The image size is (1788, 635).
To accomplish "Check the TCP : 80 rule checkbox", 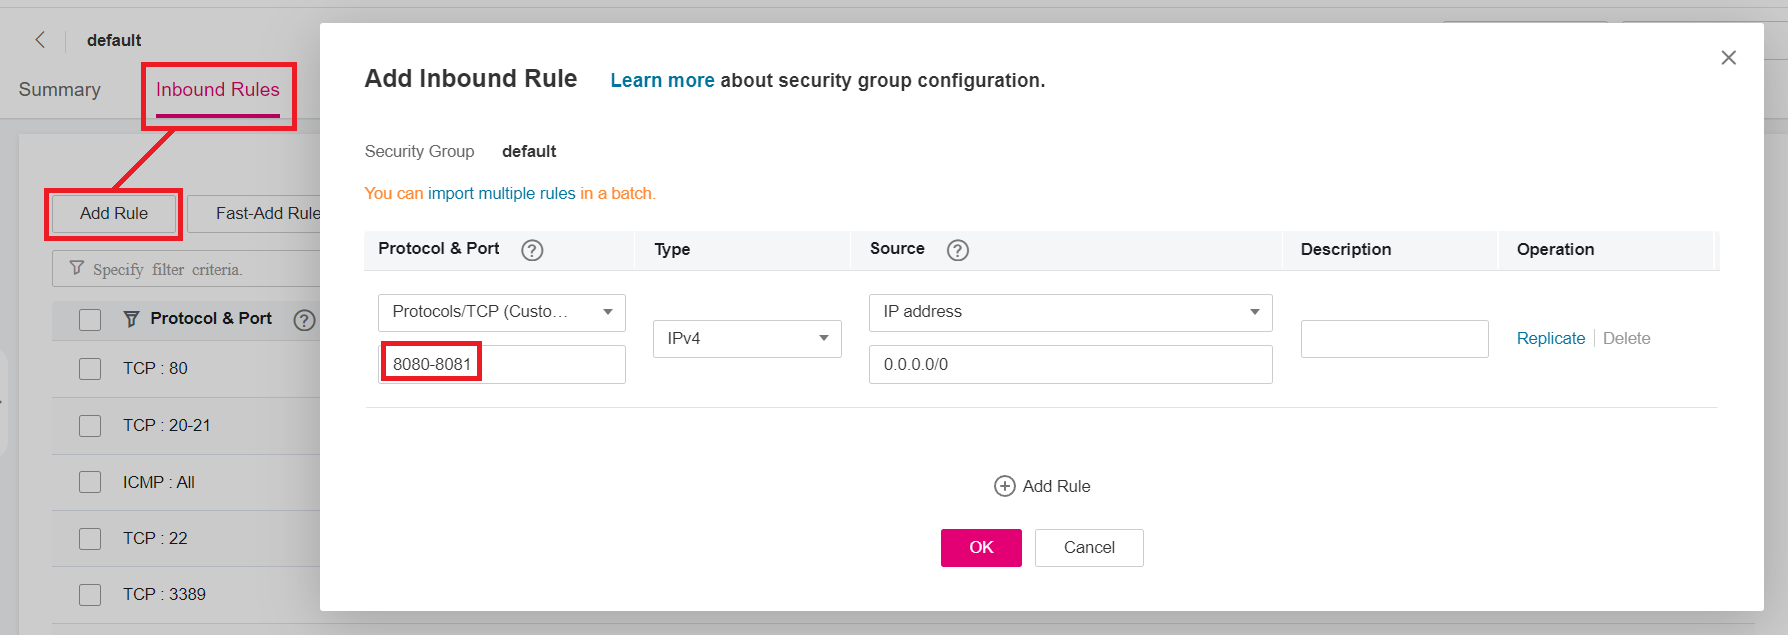I will point(90,369).
